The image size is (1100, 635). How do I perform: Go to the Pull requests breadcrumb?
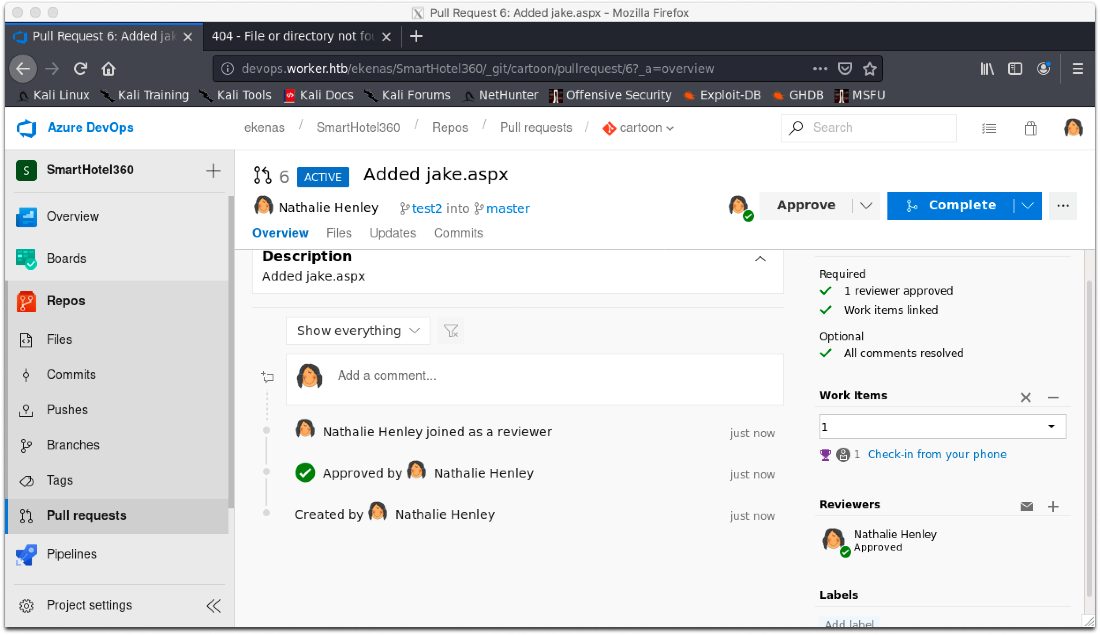536,128
